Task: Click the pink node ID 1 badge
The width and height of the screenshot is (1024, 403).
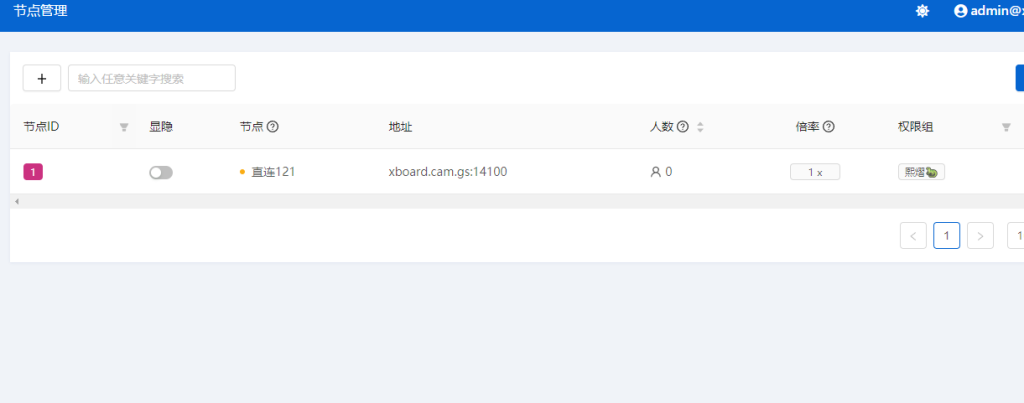Action: pos(33,172)
